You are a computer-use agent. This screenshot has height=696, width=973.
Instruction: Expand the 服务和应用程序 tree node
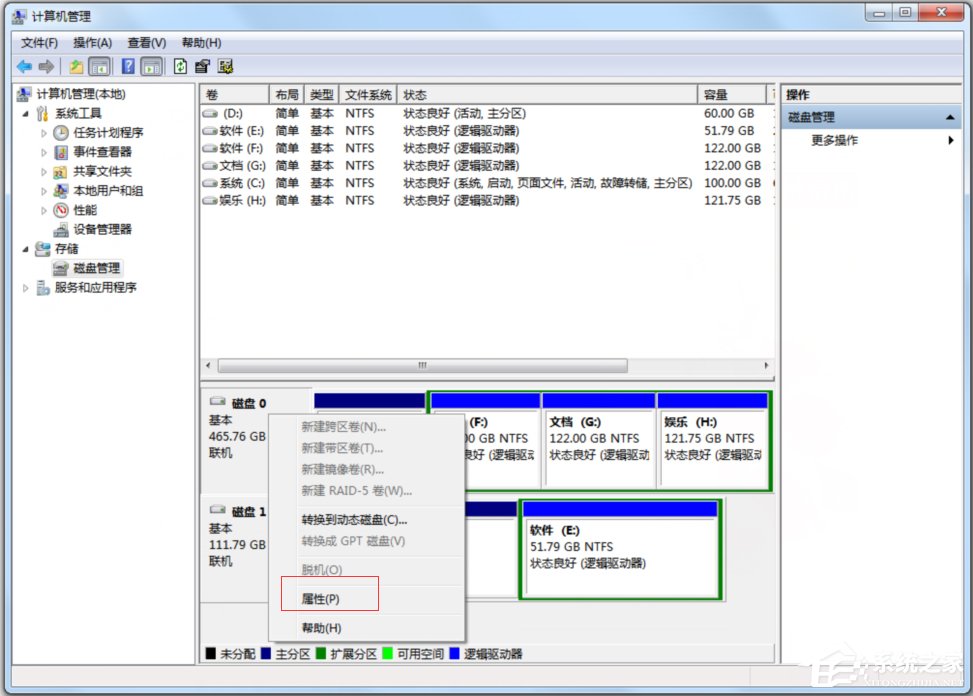click(x=24, y=289)
